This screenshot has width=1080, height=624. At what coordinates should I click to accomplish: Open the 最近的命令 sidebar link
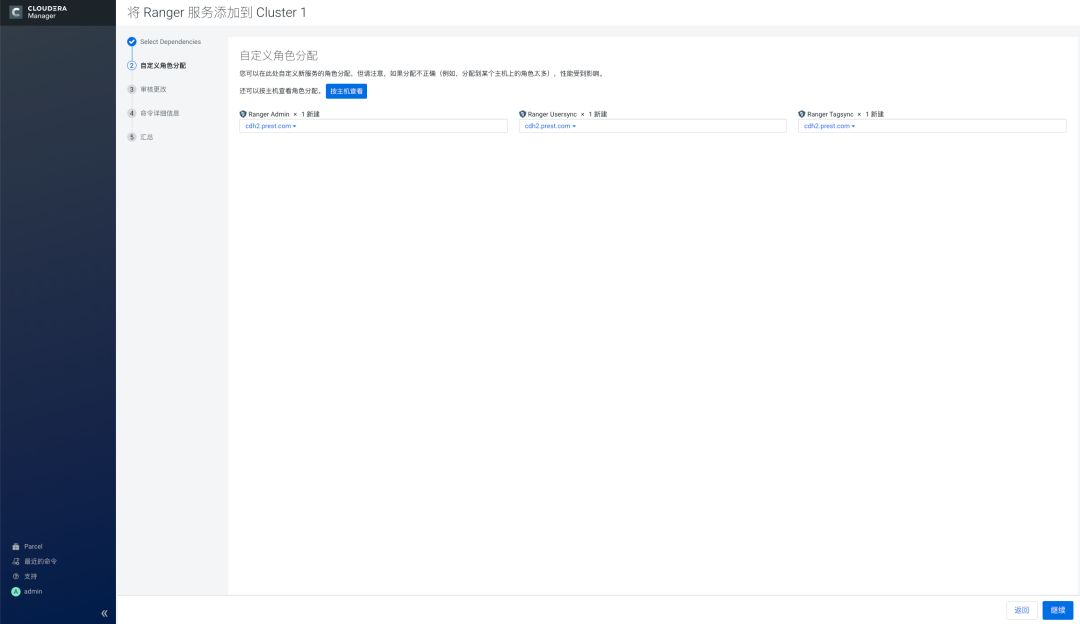(41, 561)
